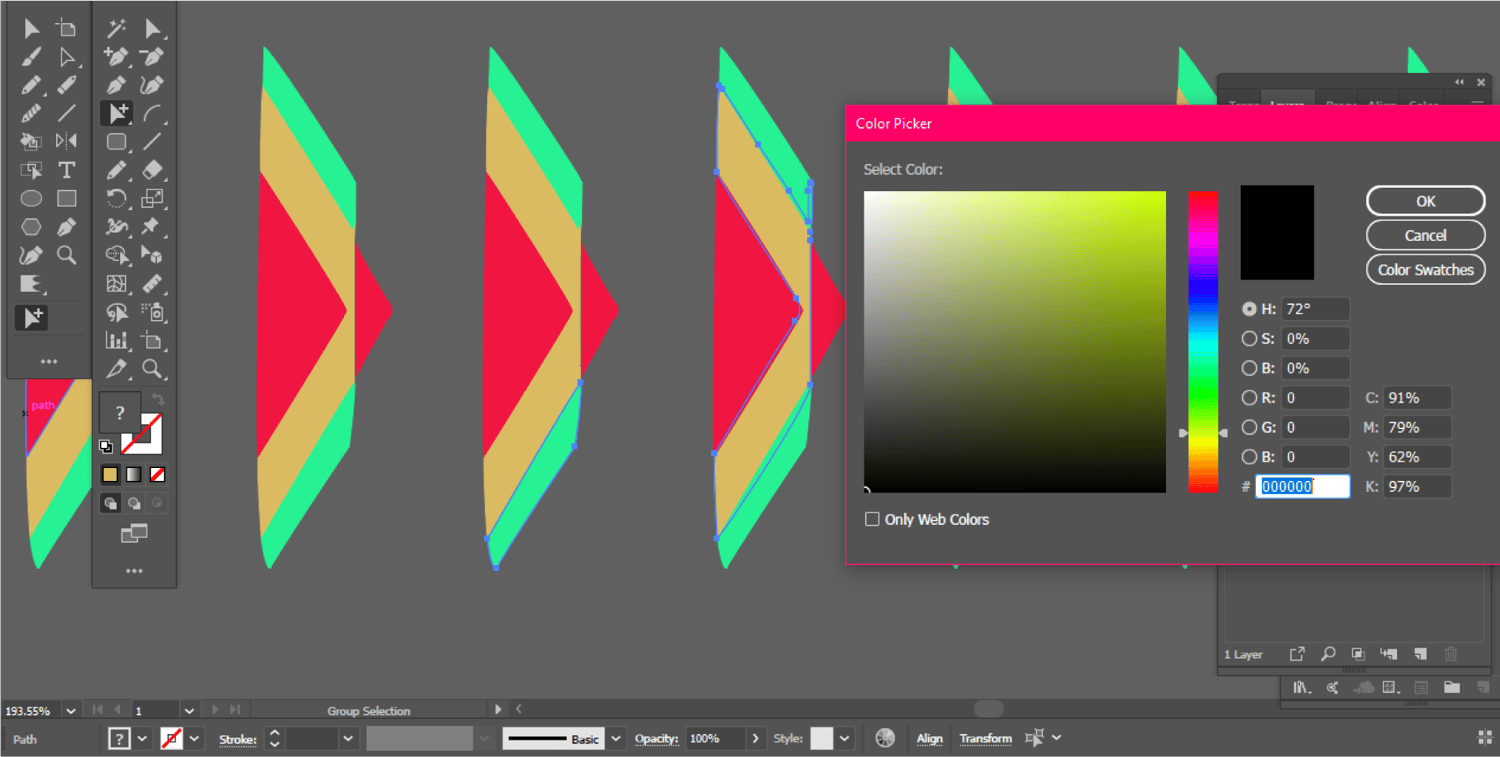The width and height of the screenshot is (1500, 757).
Task: Click the Make Clipping Mask icon
Action: coord(1358,654)
